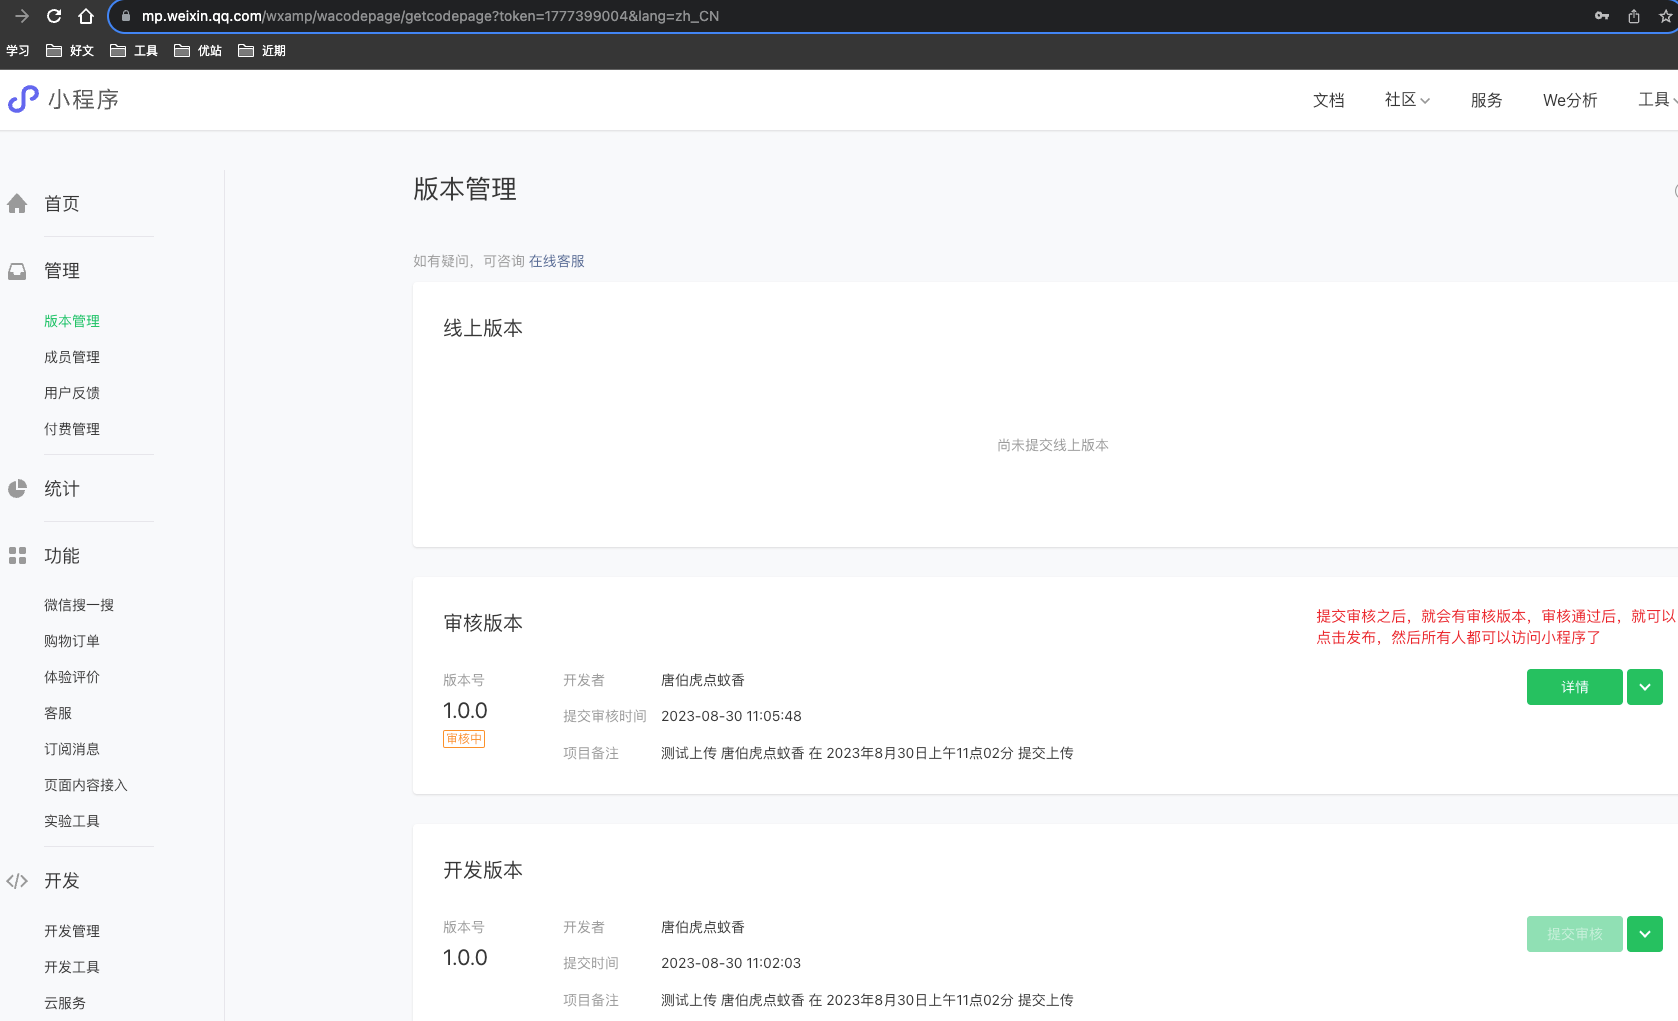Open 微信搜一搜 in the sidebar
The width and height of the screenshot is (1678, 1021).
79,605
